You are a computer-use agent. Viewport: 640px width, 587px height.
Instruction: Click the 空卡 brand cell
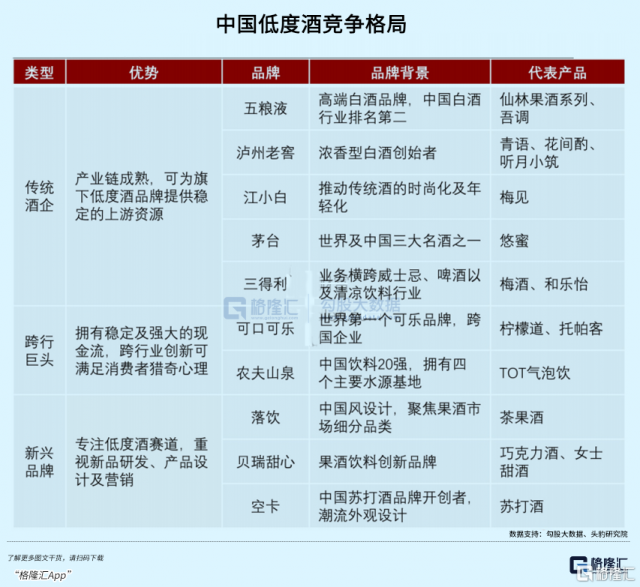pyautogui.click(x=265, y=506)
